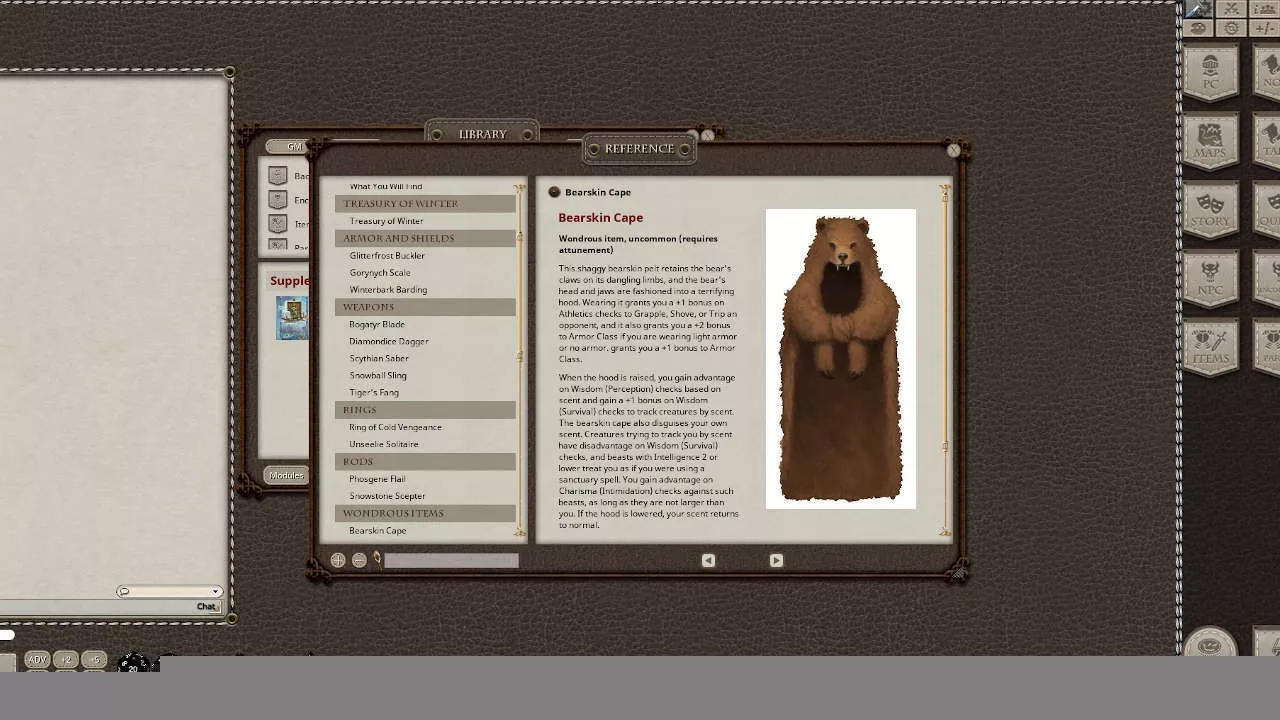Open Treasury of Winter entry
1280x720 pixels.
pos(386,221)
